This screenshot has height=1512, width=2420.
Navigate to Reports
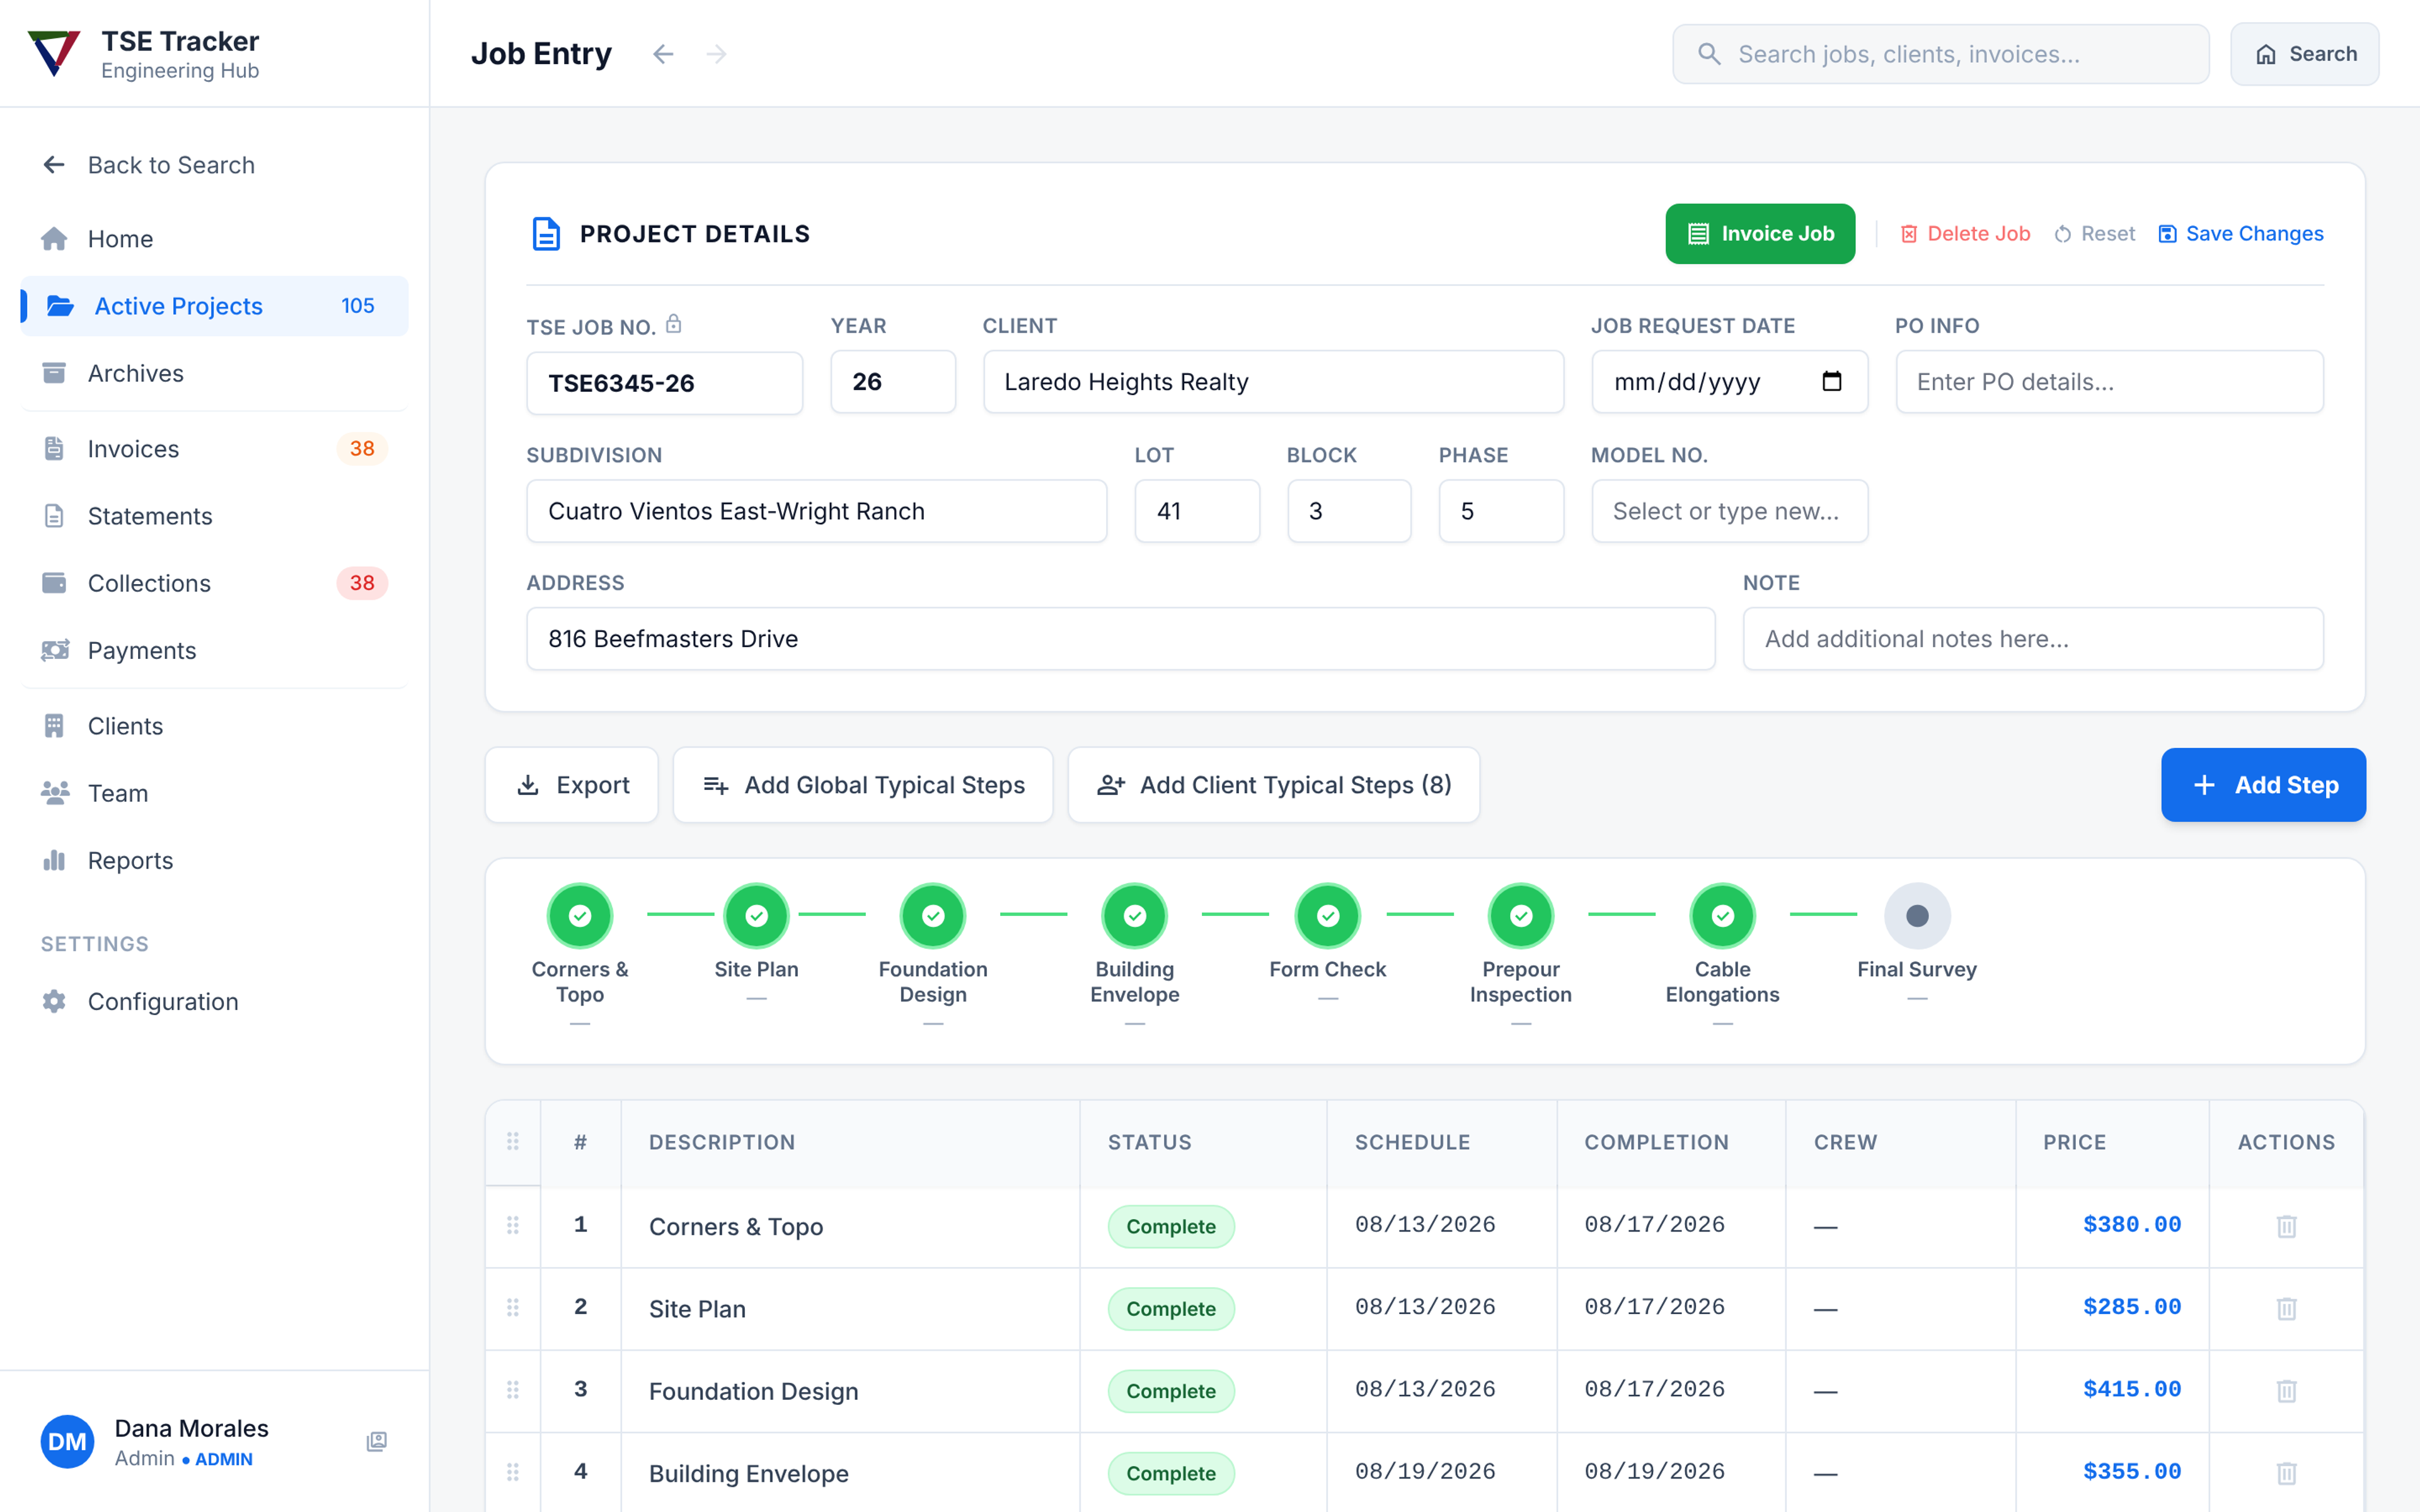point(214,860)
